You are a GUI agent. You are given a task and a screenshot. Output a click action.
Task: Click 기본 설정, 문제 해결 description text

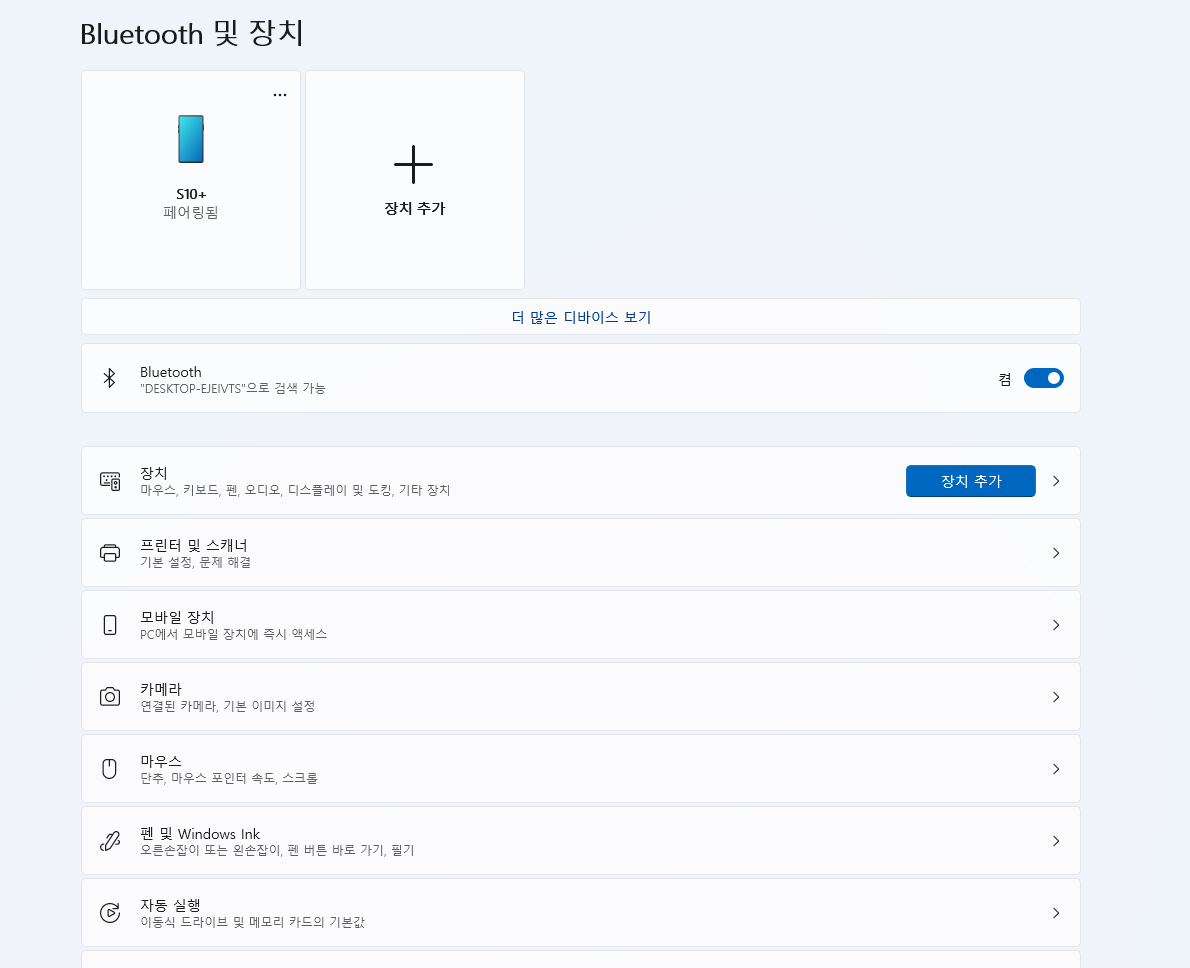[x=196, y=563]
